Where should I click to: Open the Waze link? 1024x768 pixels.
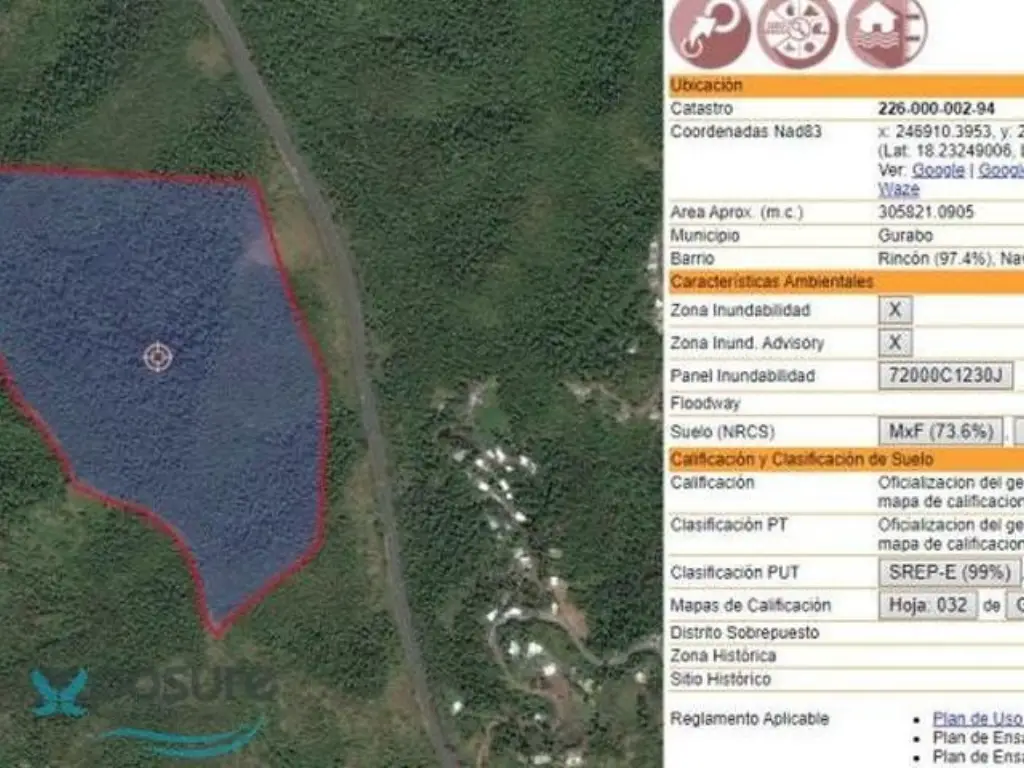coord(899,189)
